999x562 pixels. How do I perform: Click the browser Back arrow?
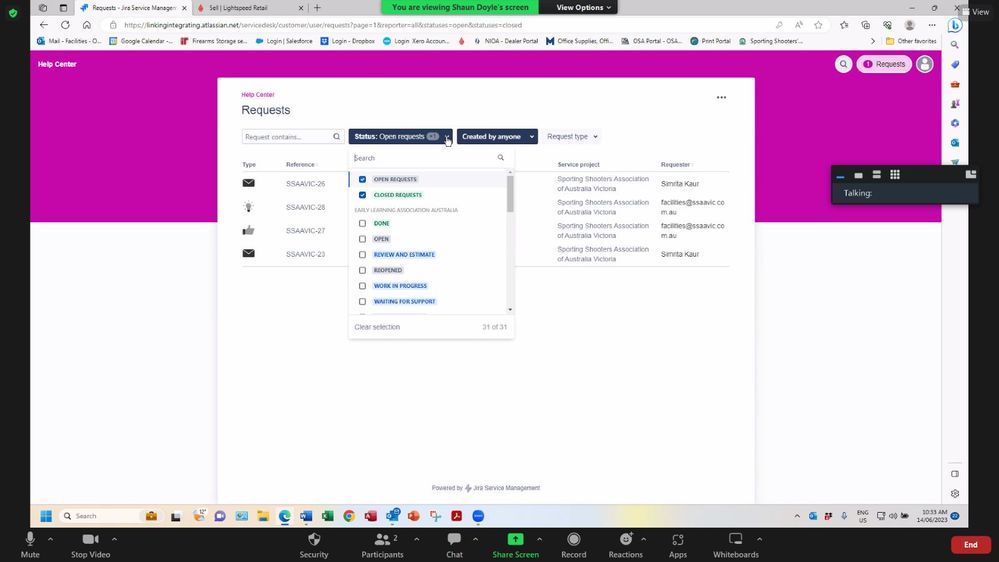43,25
